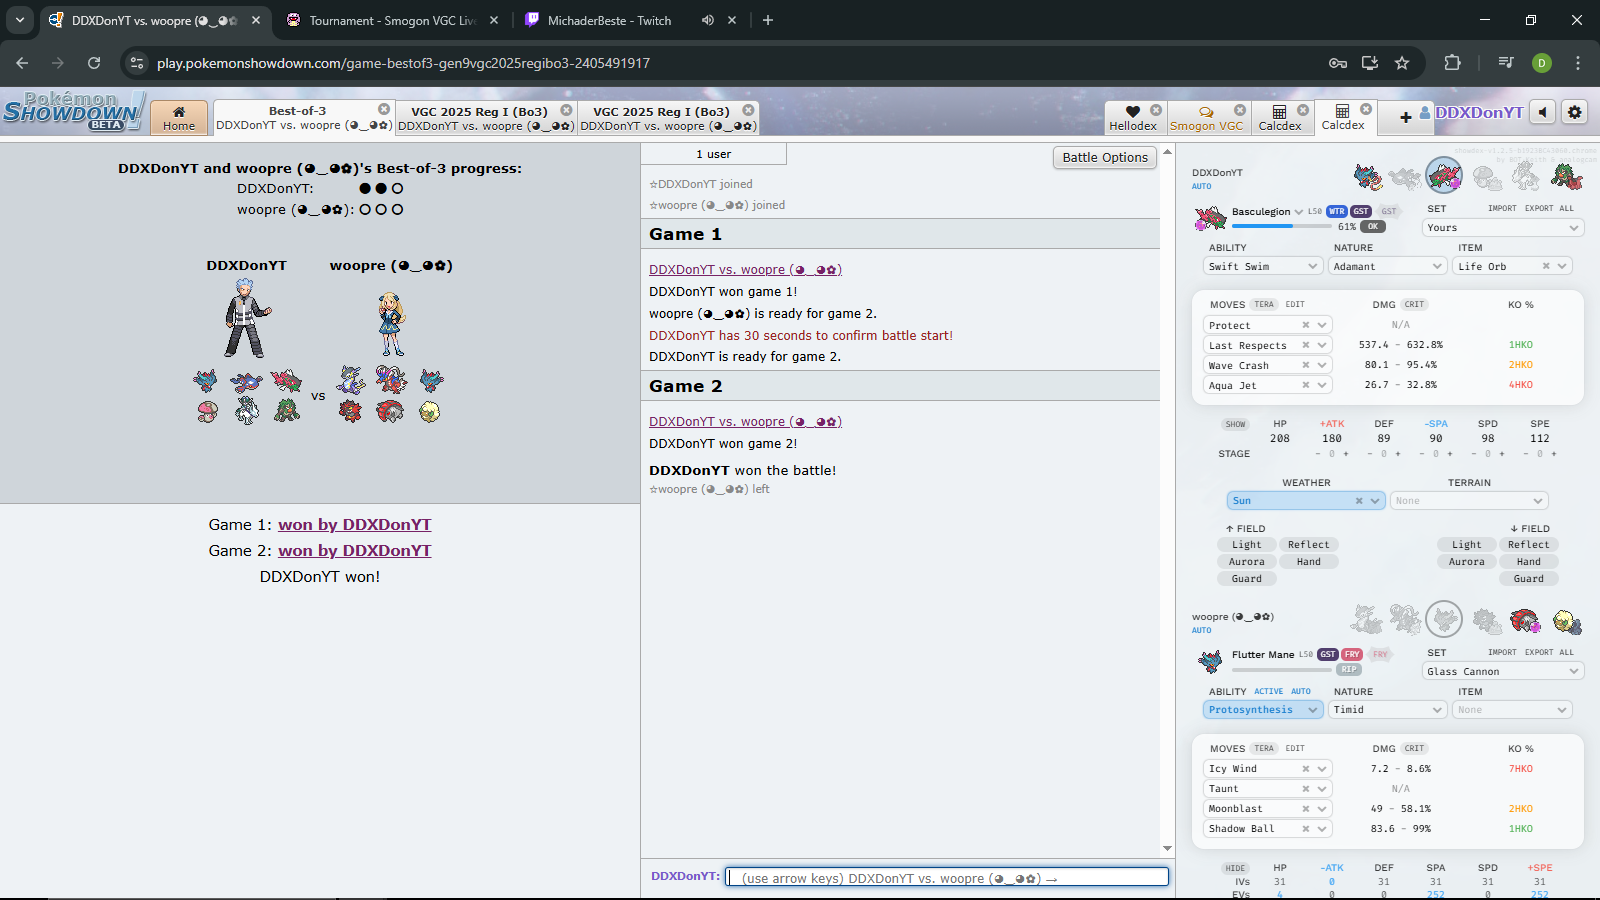Image resolution: width=1600 pixels, height=900 pixels.
Task: Open the Home tab house icon
Action: 179,112
